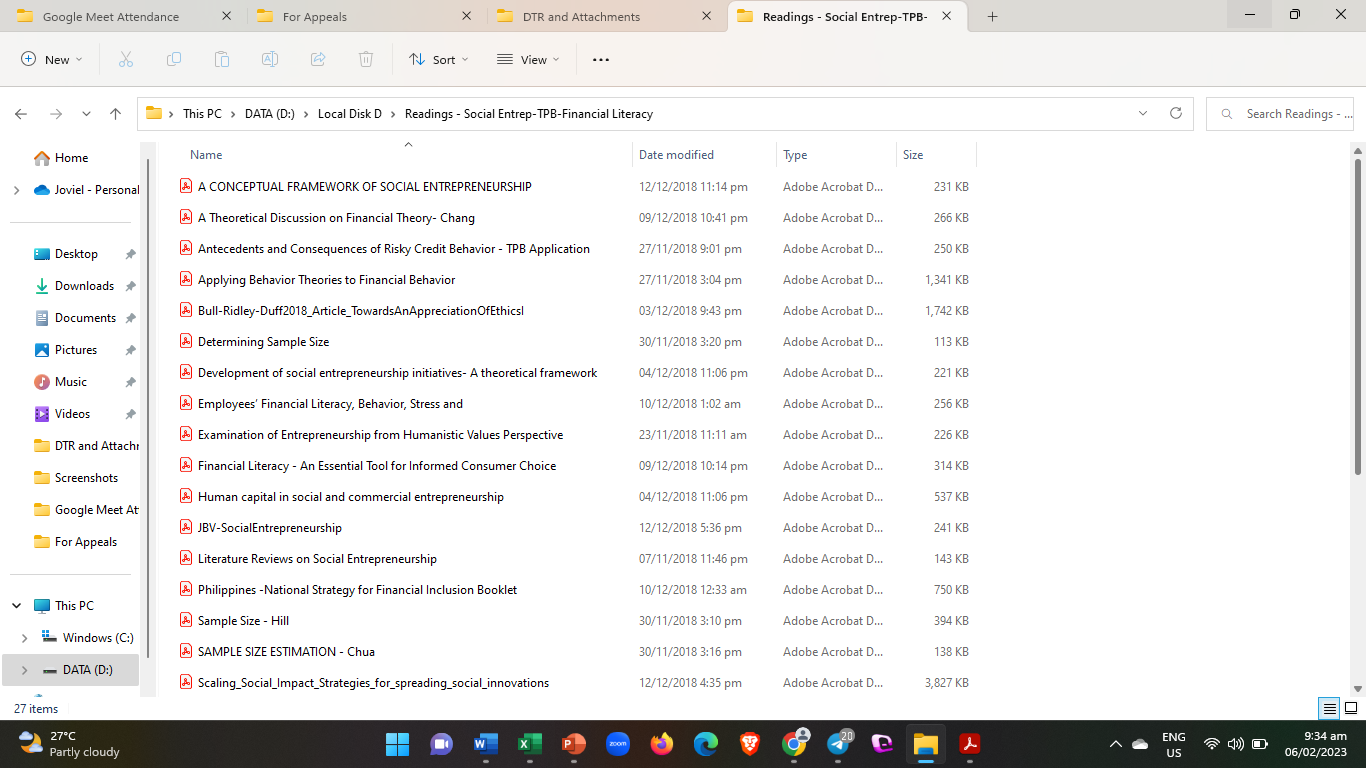Switch to the Details view layout toggle
1366x768 pixels.
[1329, 709]
